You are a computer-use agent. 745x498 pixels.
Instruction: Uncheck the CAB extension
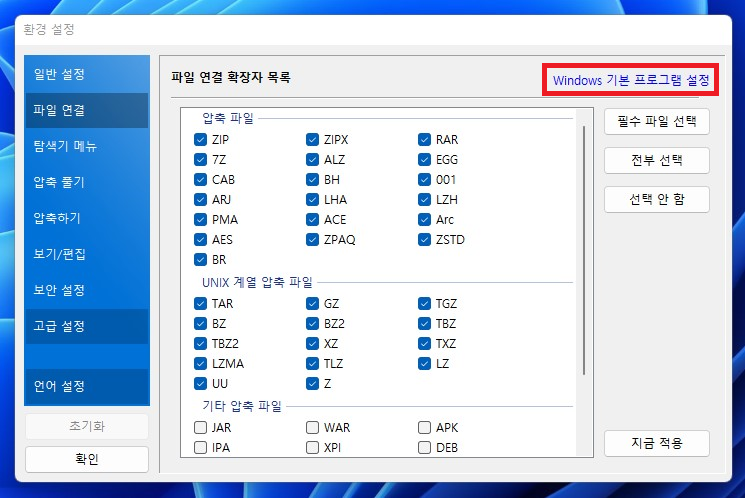[x=201, y=180]
